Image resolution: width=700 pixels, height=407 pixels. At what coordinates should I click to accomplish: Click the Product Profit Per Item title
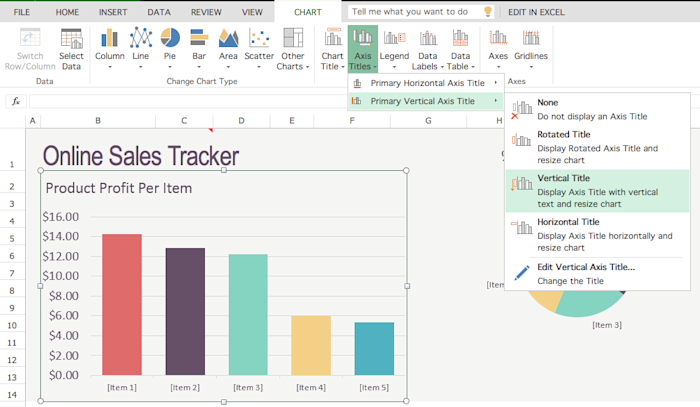pos(119,188)
